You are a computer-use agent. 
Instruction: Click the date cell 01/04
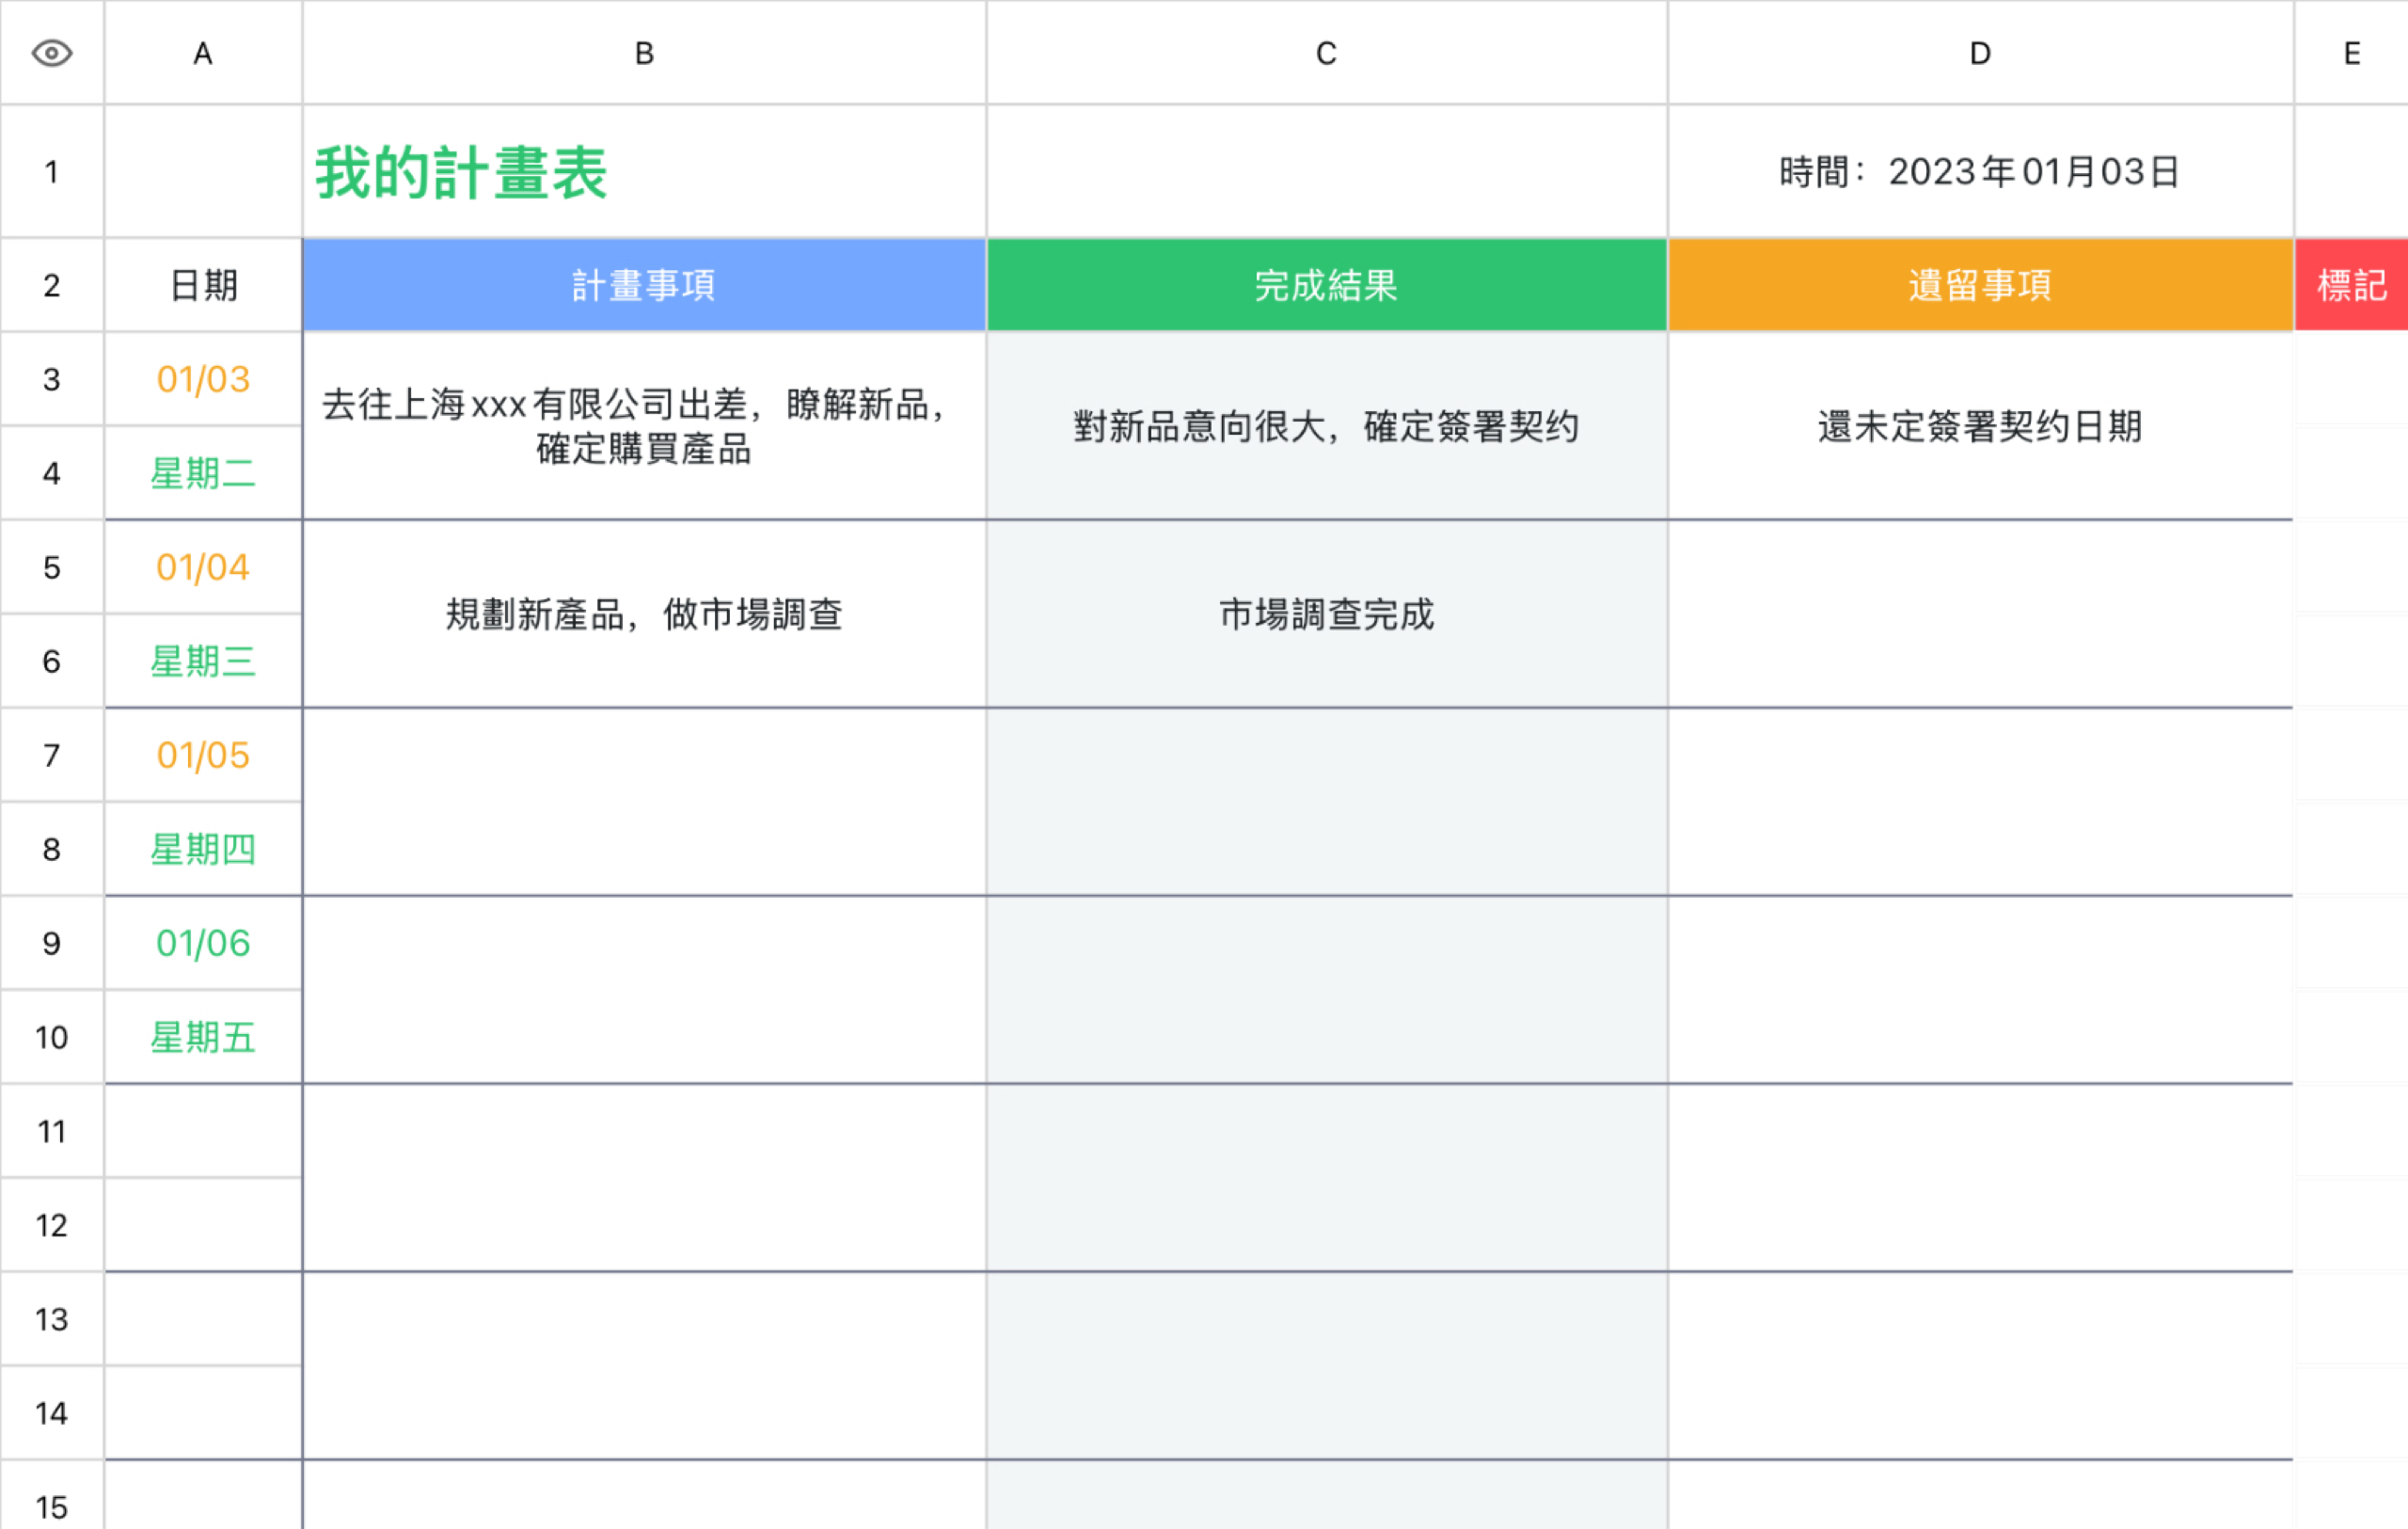[203, 567]
